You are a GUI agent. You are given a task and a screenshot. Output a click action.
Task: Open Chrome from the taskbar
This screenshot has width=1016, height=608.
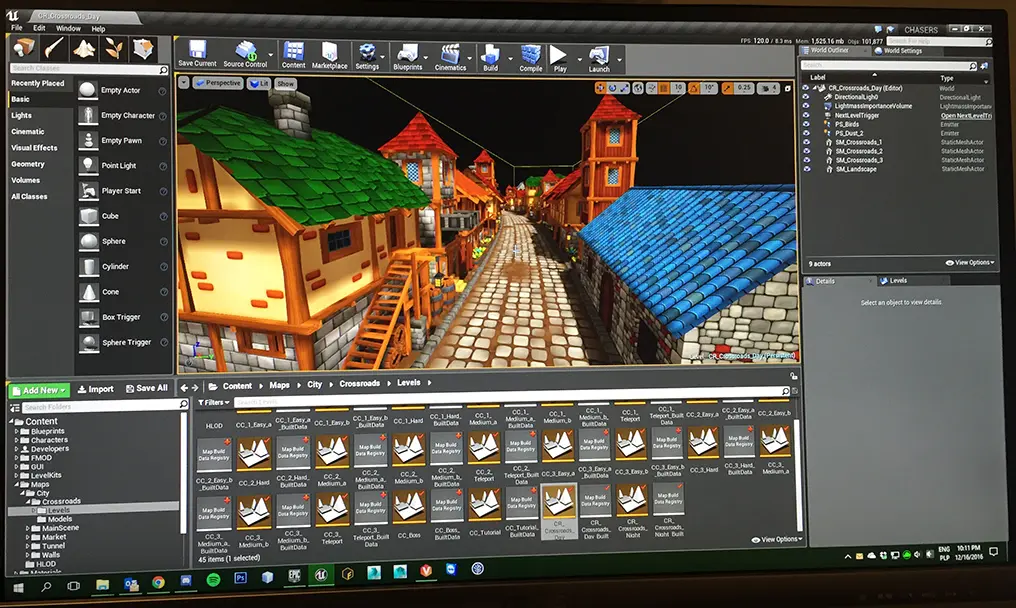coord(158,582)
